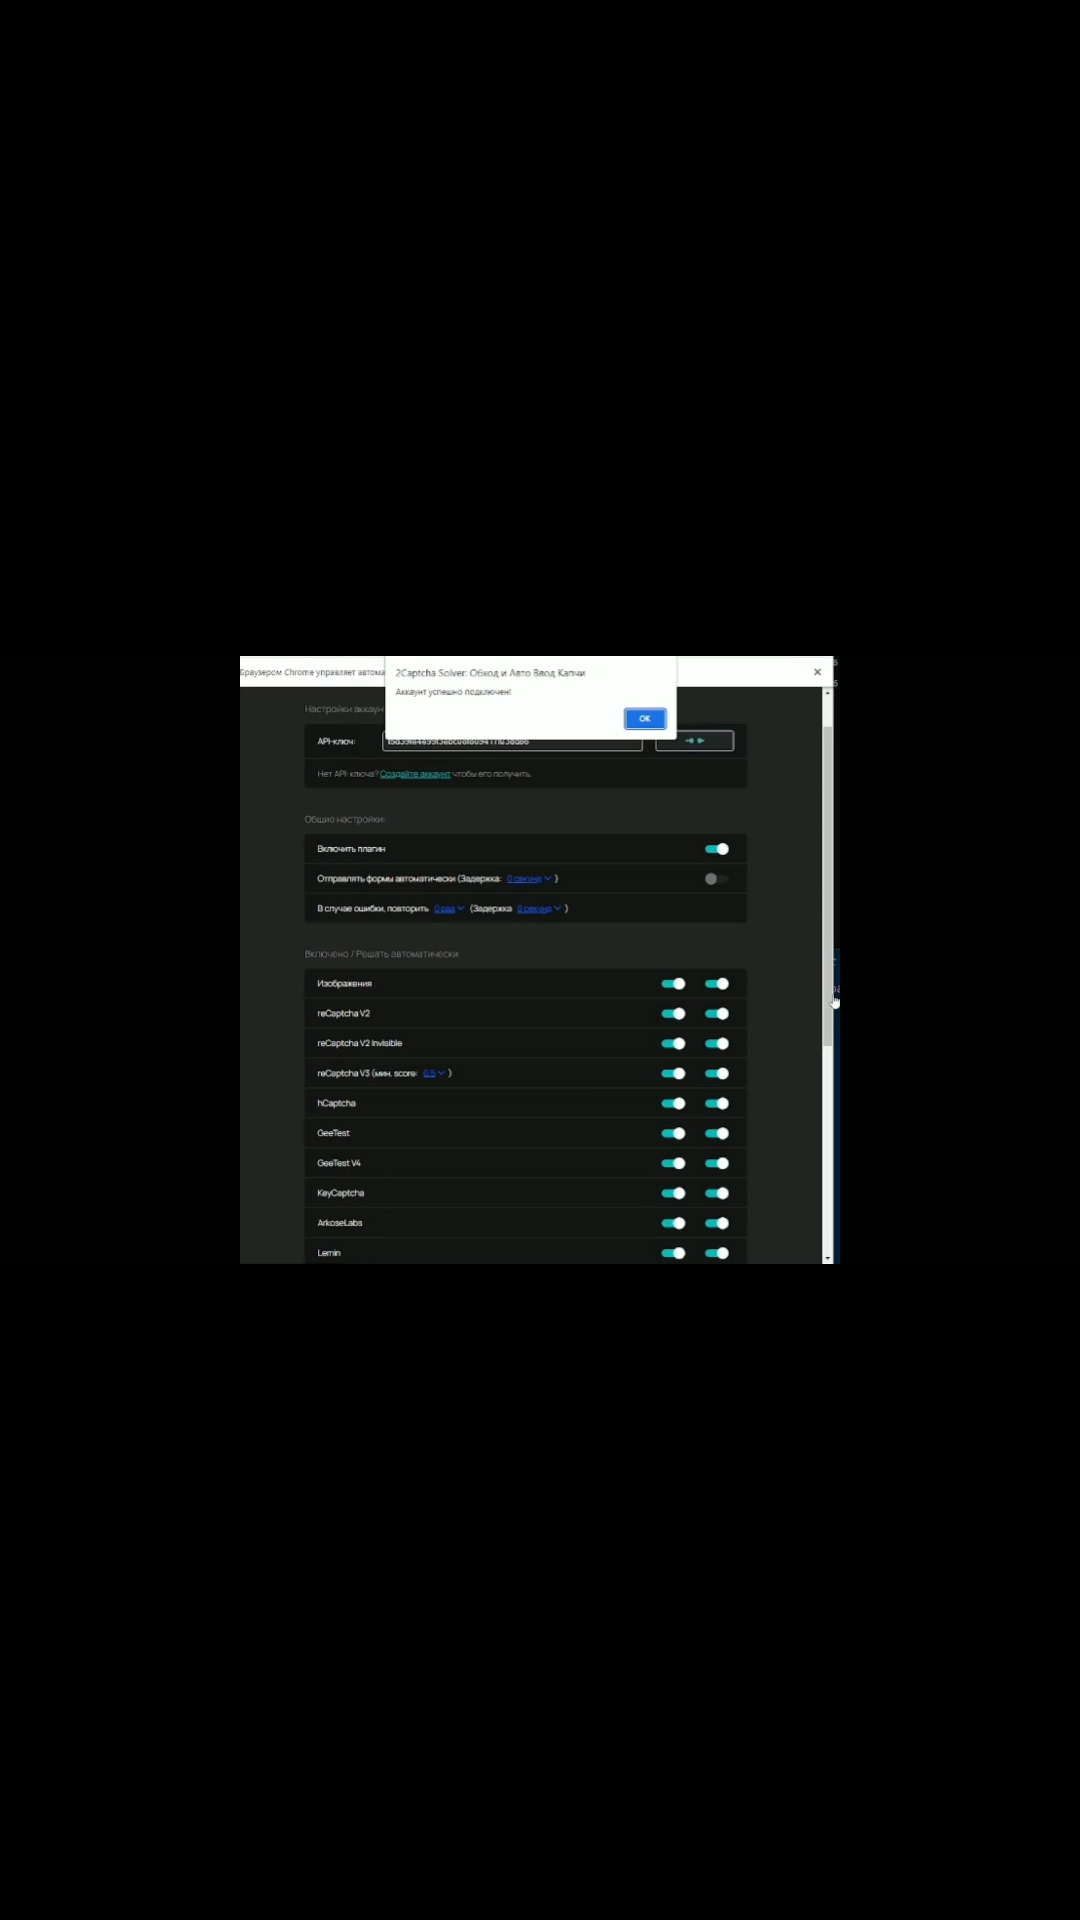
Task: Open form submit delay '0 секунд' dropdown
Action: click(529, 879)
